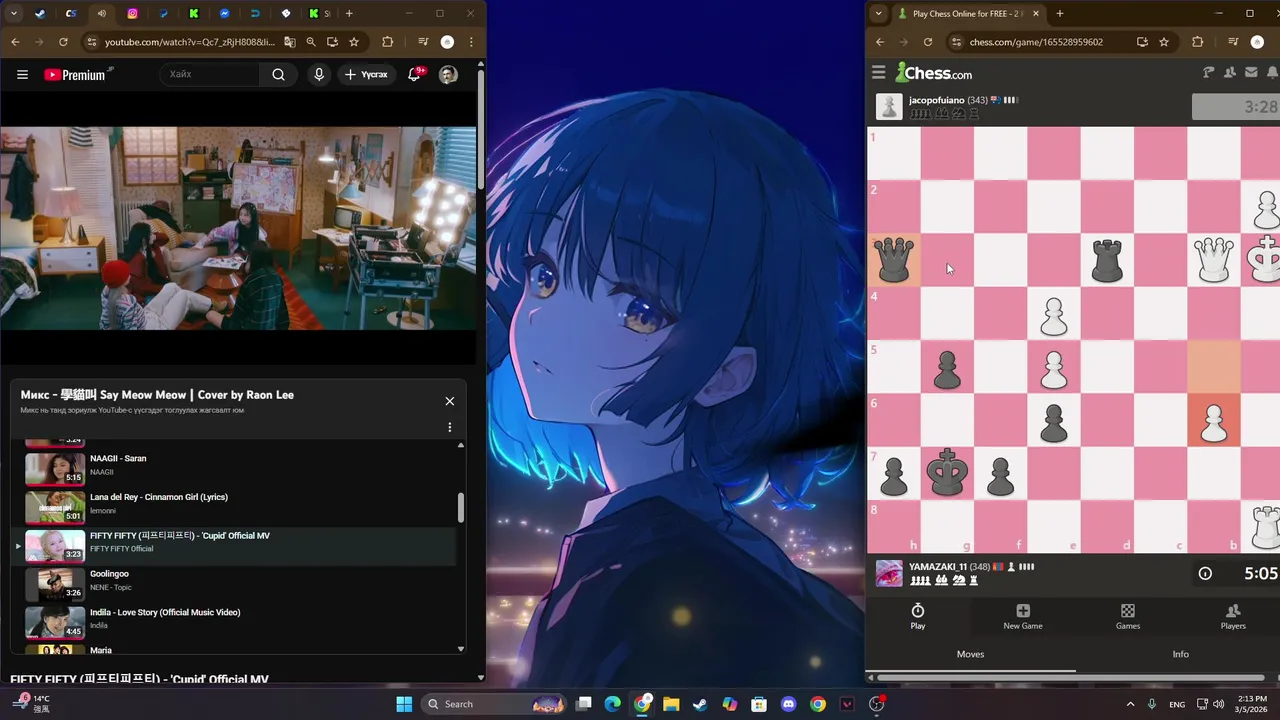The width and height of the screenshot is (1280, 720).
Task: Switch to the Messenger tab
Action: tap(225, 14)
